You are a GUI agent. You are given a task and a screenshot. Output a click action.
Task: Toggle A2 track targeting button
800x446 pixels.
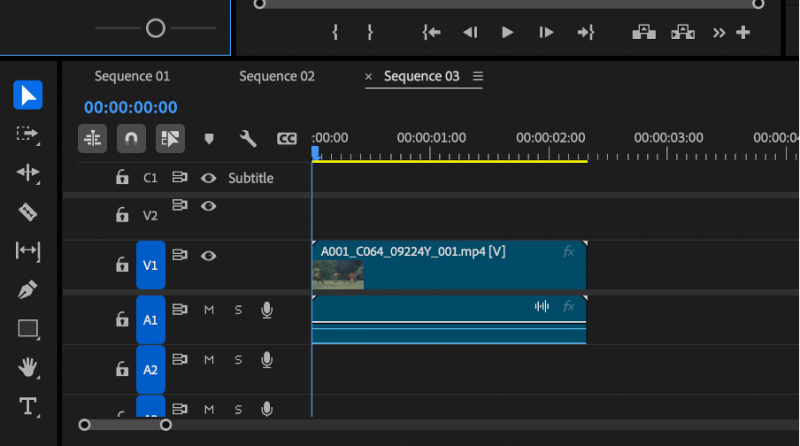click(x=151, y=369)
